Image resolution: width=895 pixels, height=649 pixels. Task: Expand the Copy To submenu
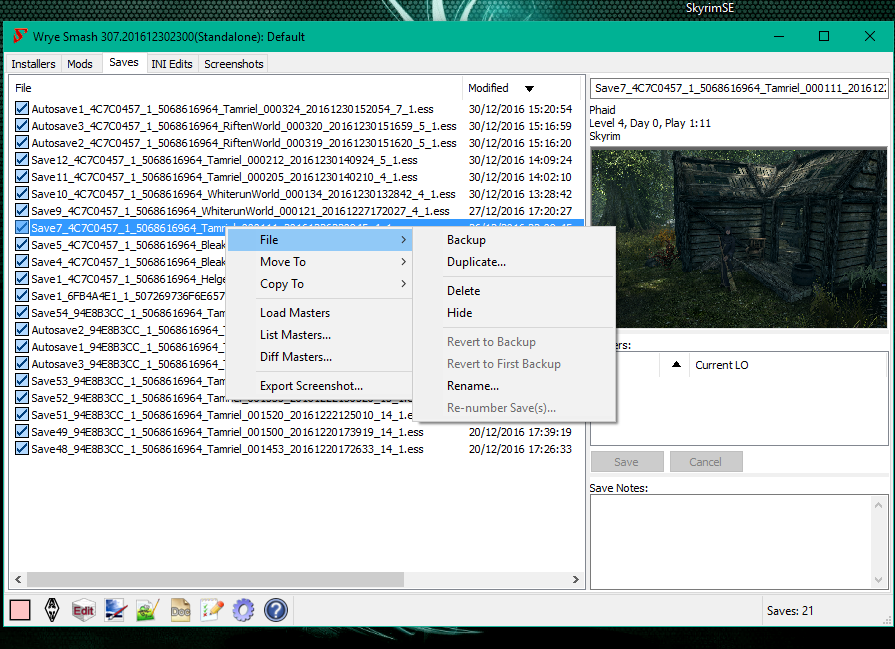click(x=282, y=284)
